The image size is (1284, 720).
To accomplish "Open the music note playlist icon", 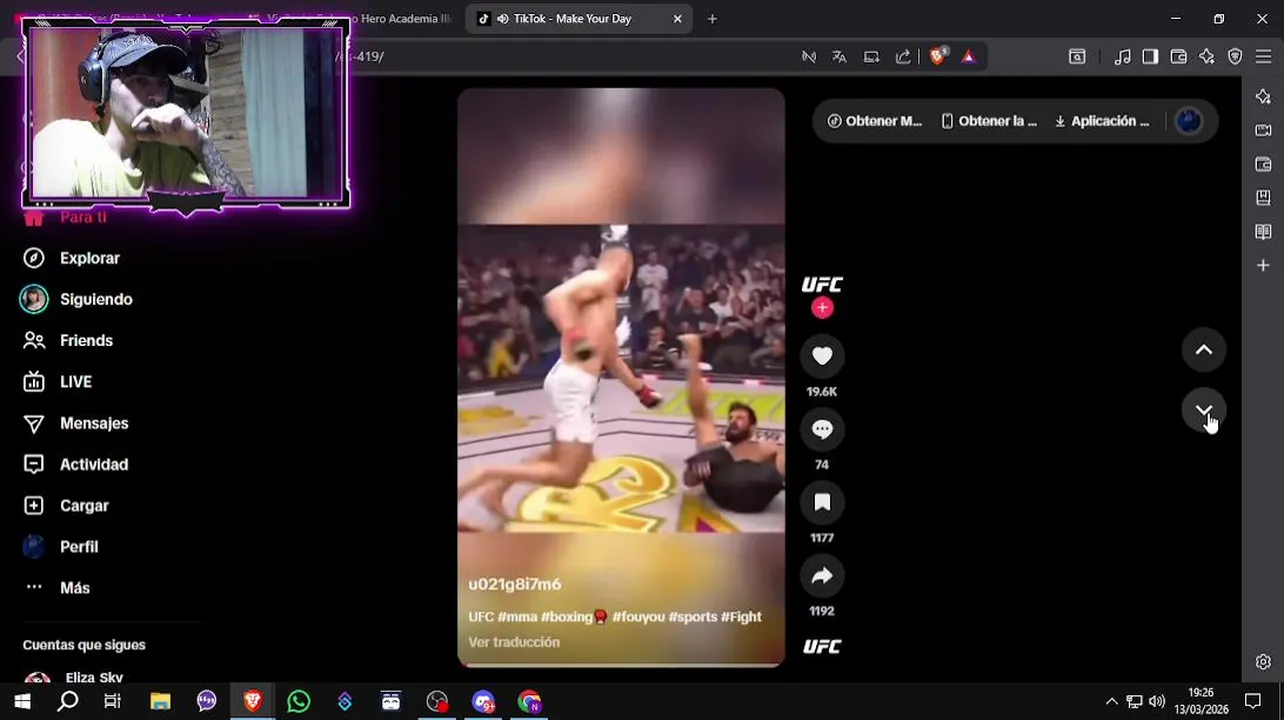I will click(x=1122, y=57).
